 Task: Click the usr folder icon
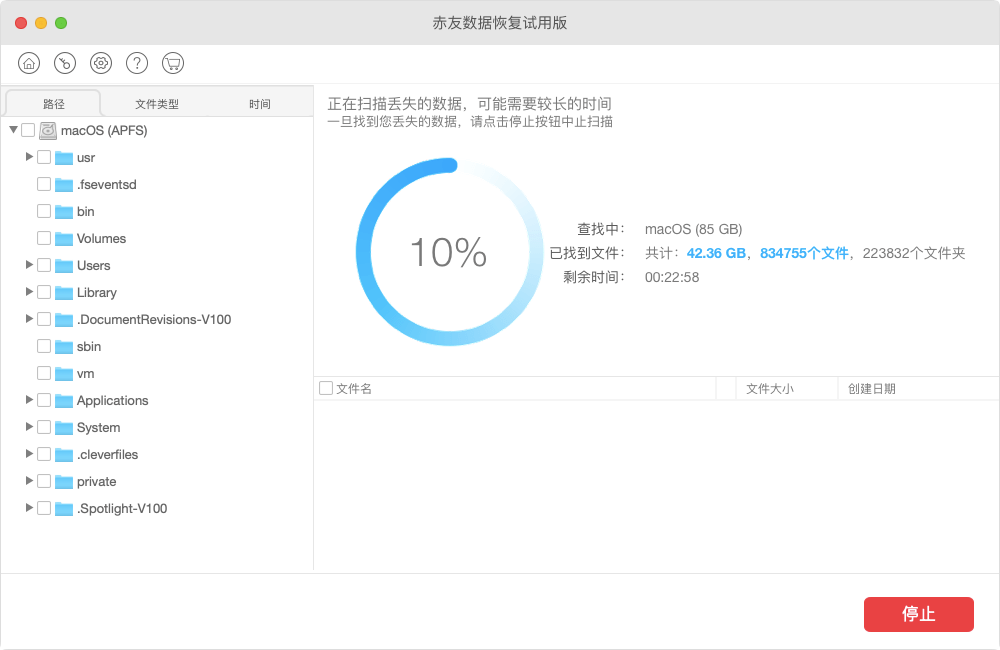pyautogui.click(x=64, y=158)
